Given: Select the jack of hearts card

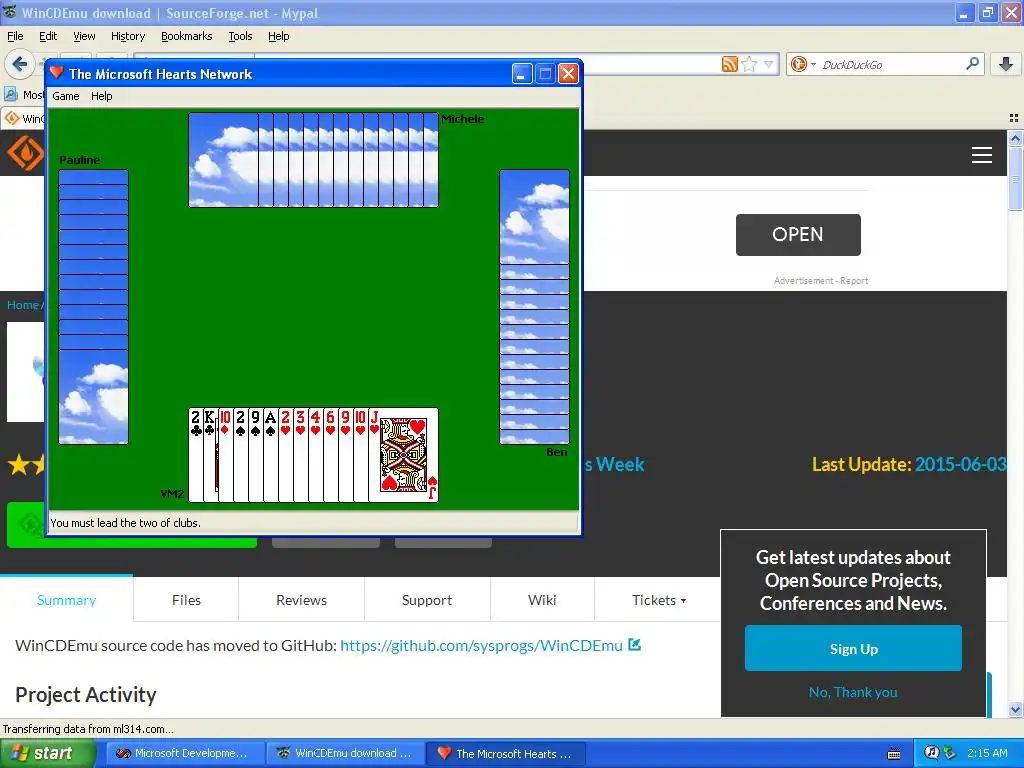Looking at the screenshot, I should point(404,455).
